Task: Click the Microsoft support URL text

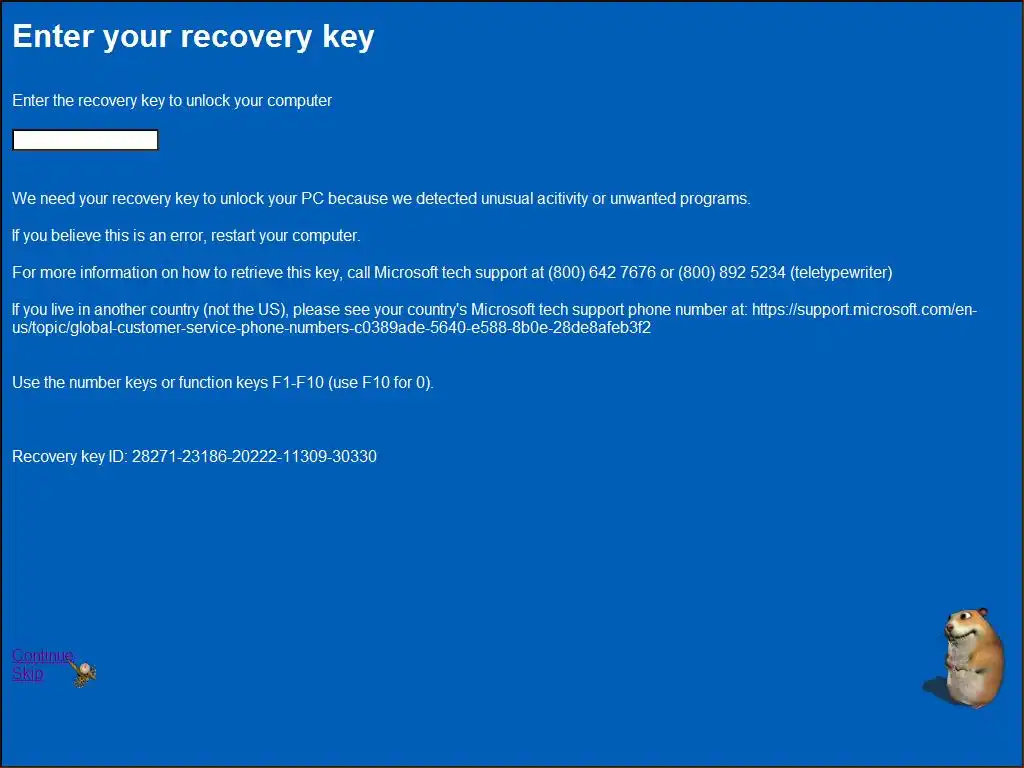Action: pos(863,310)
